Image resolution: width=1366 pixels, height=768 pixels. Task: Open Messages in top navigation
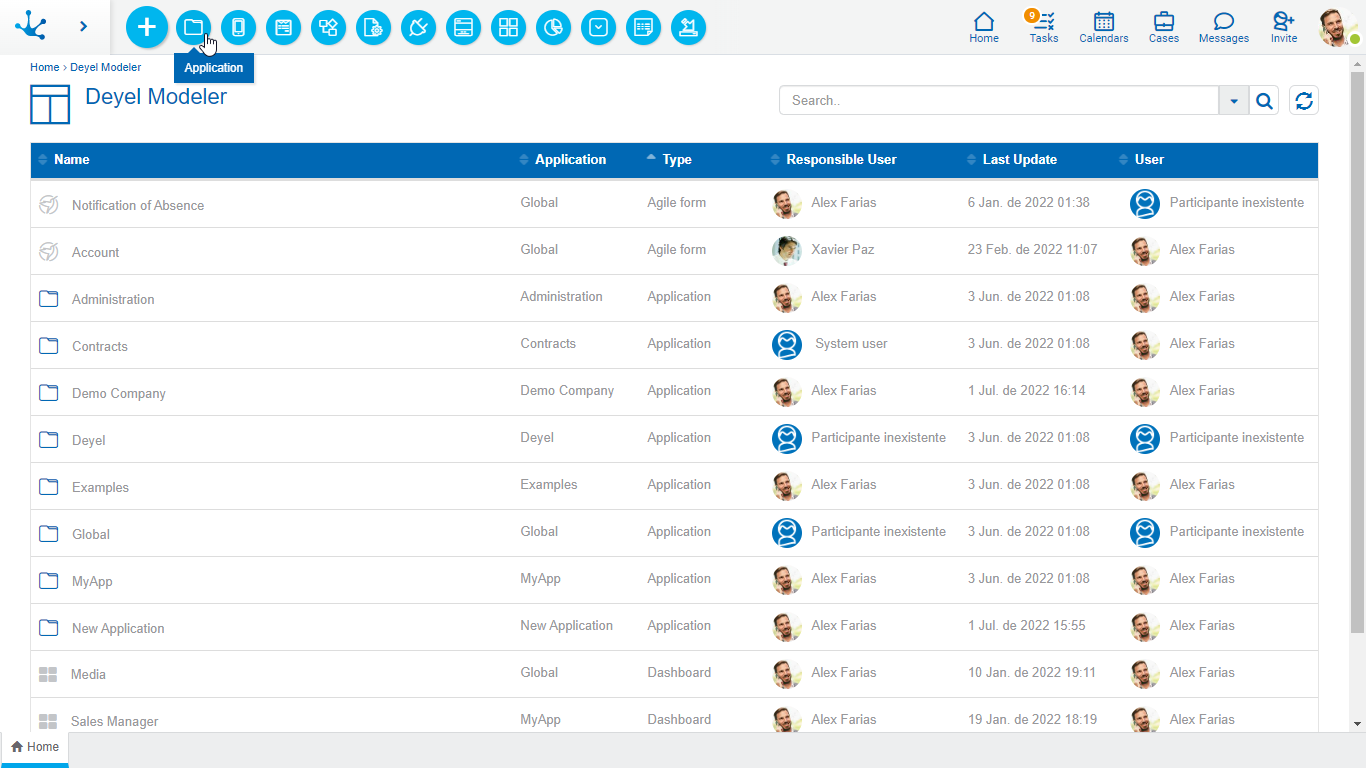1224,27
